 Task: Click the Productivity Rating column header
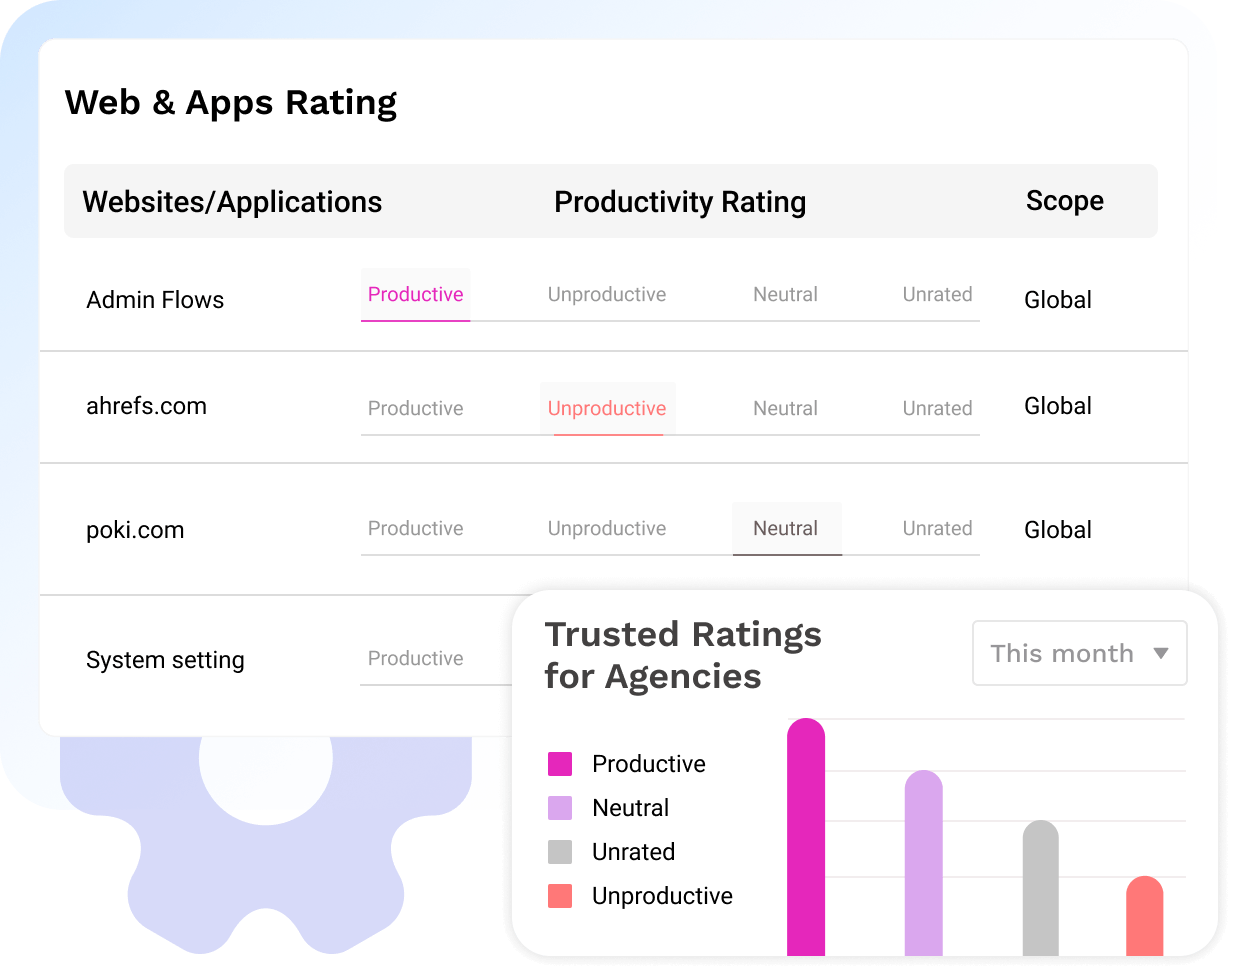680,201
